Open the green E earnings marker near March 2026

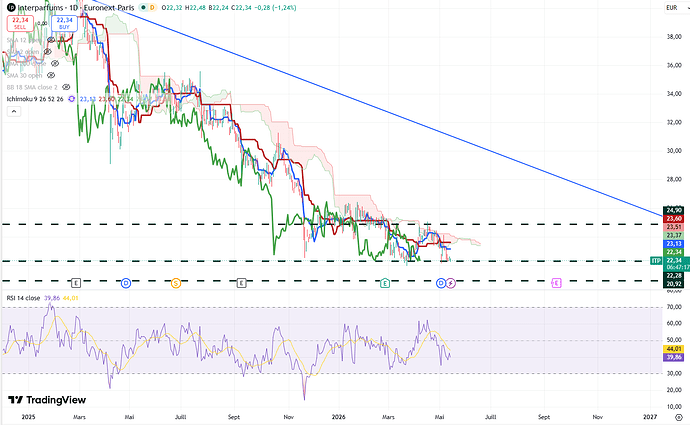tap(385, 283)
